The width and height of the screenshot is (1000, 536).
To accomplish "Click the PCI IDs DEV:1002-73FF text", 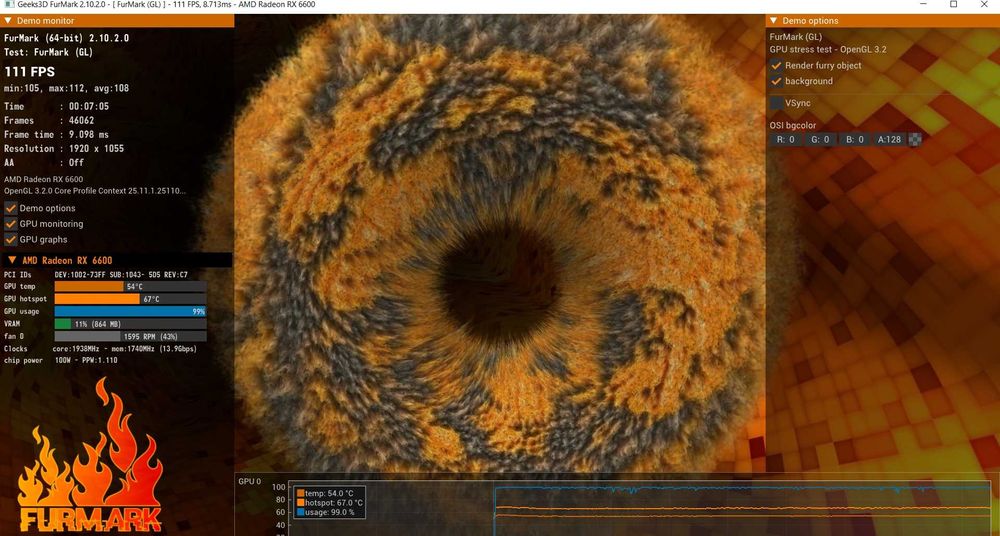I will [x=121, y=275].
